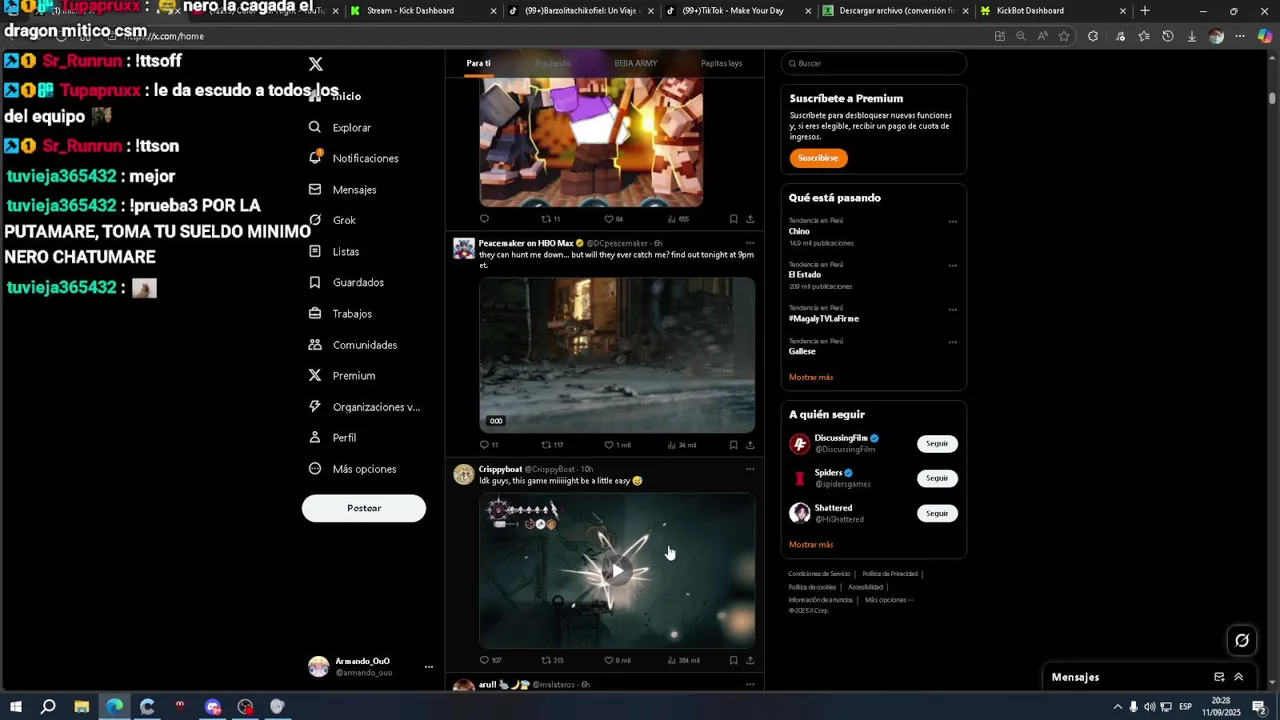View stats of Peacemaker post (34 mil)
The image size is (1280, 720).
point(682,445)
